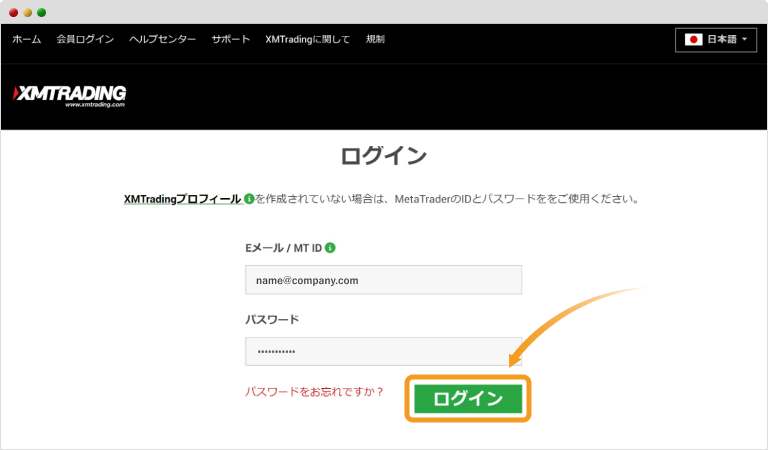Go to ホーム in the navigation bar
This screenshot has width=768, height=450.
pos(26,39)
